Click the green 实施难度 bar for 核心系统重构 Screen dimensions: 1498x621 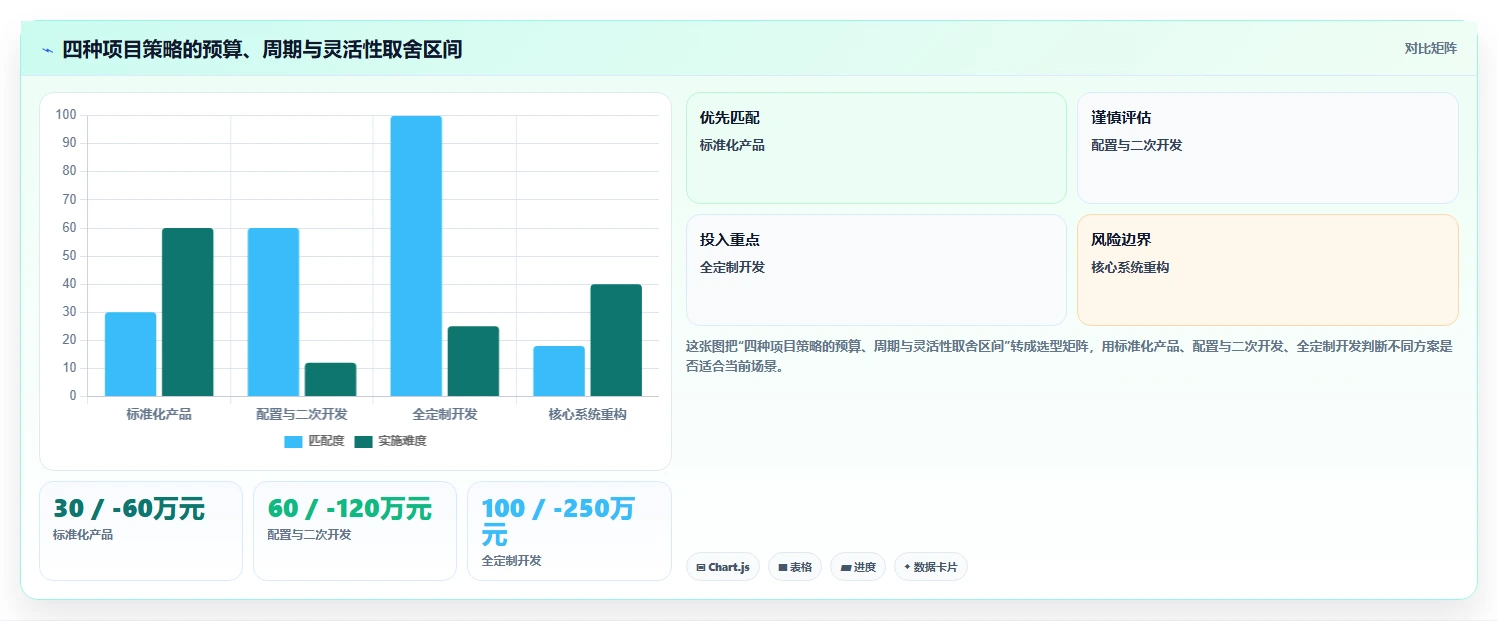(616, 340)
